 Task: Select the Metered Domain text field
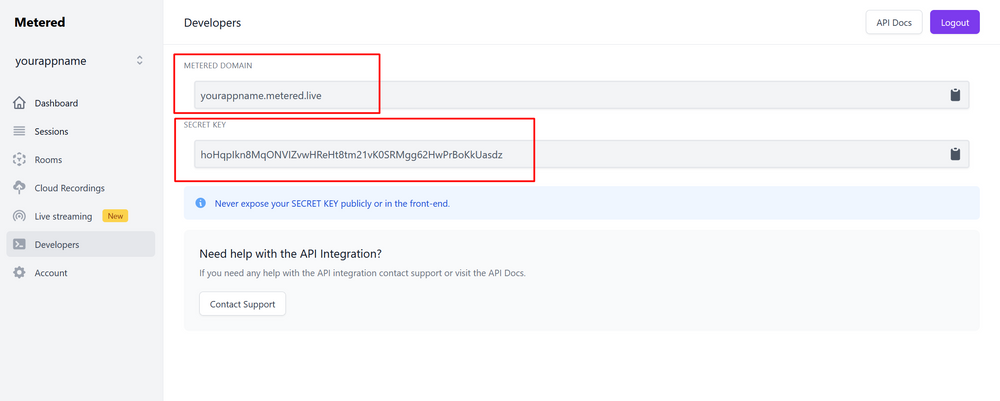[x=582, y=95]
